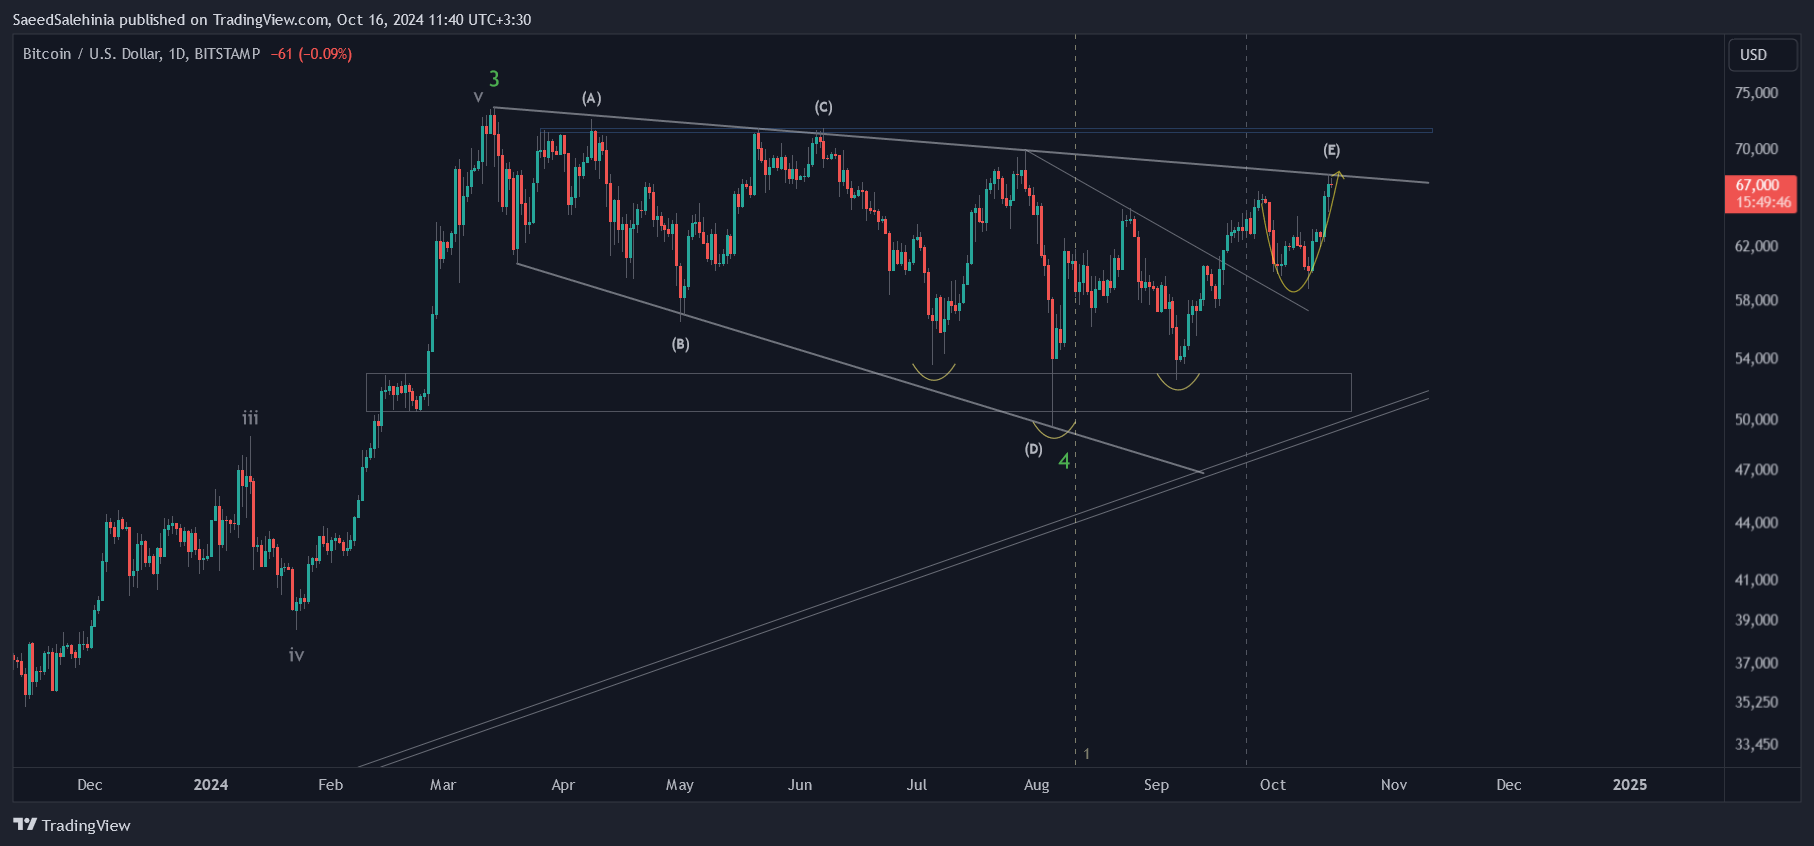
Task: Click the 50,000 price axis label
Action: click(1756, 419)
